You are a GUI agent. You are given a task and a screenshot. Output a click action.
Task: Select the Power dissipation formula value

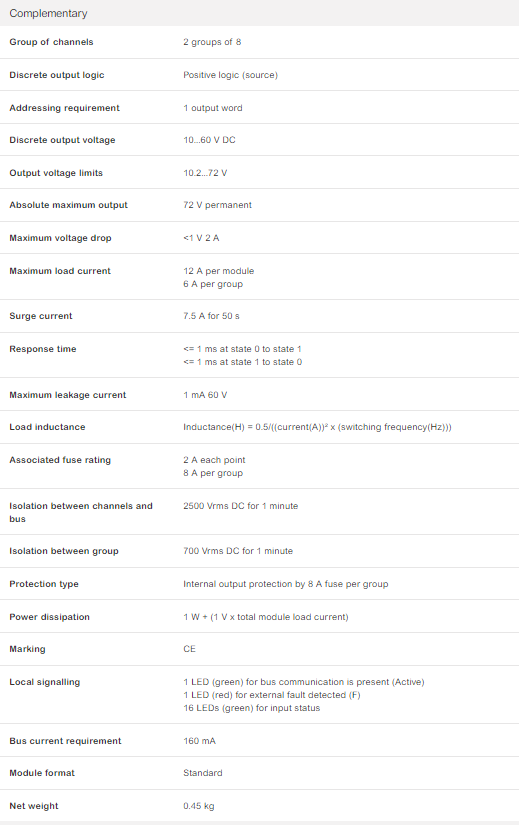point(265,617)
